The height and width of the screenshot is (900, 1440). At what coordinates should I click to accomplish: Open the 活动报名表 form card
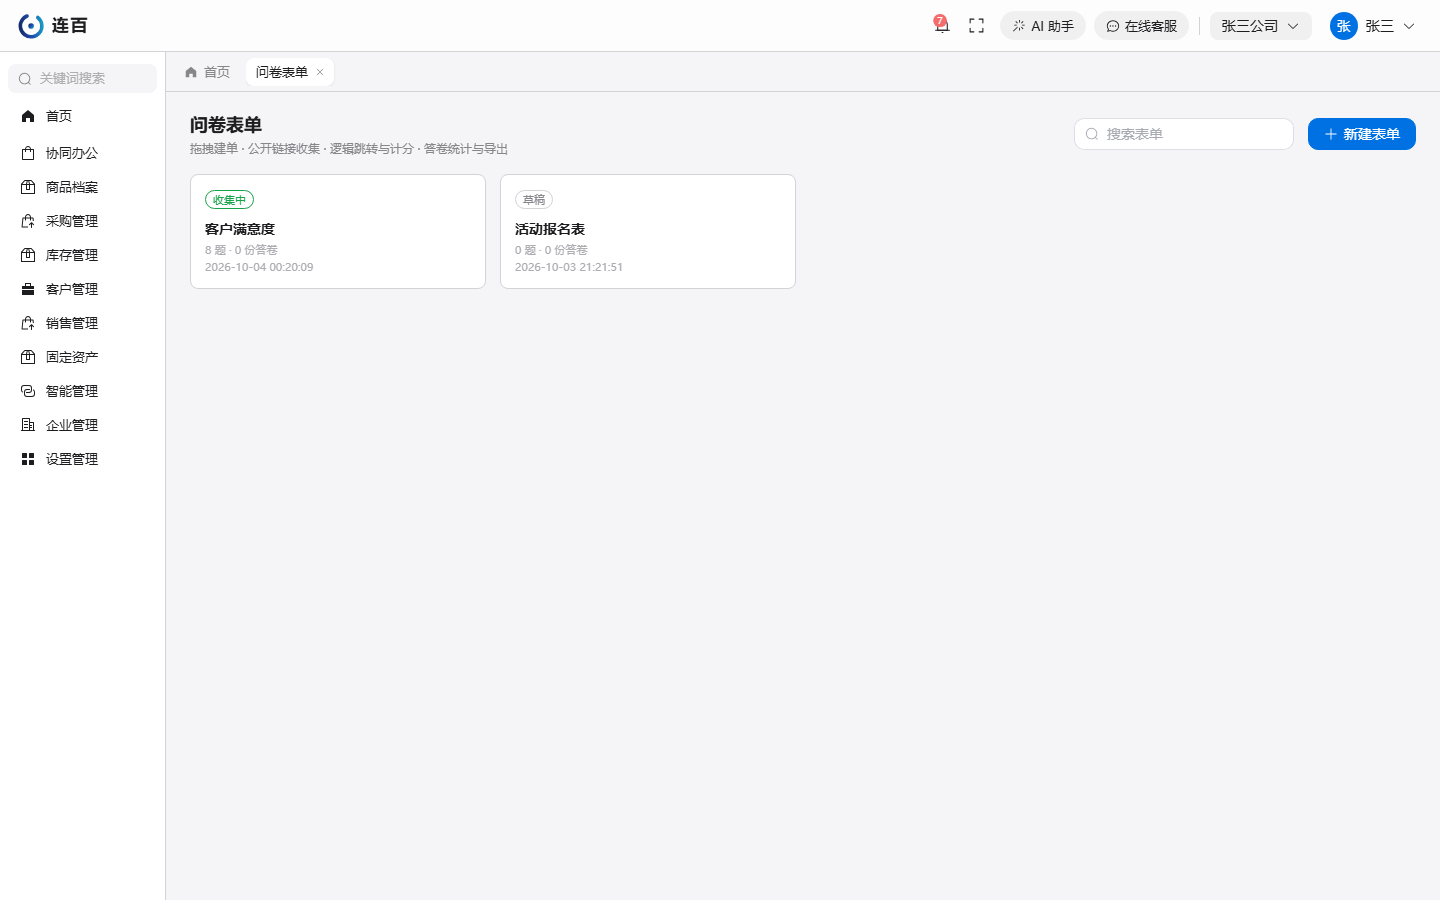point(648,232)
